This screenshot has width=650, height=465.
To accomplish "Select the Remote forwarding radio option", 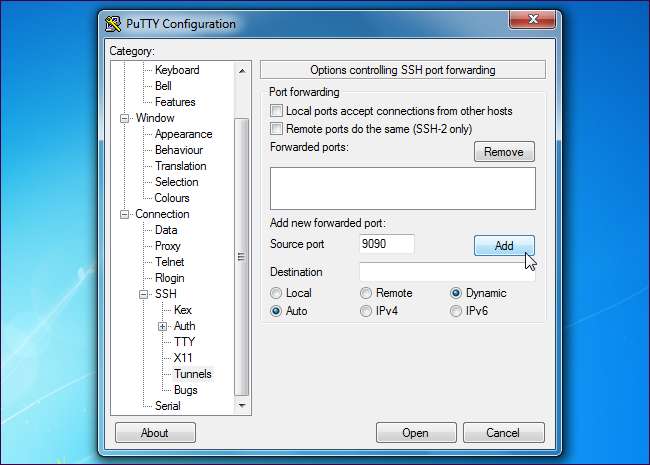I will [x=367, y=293].
